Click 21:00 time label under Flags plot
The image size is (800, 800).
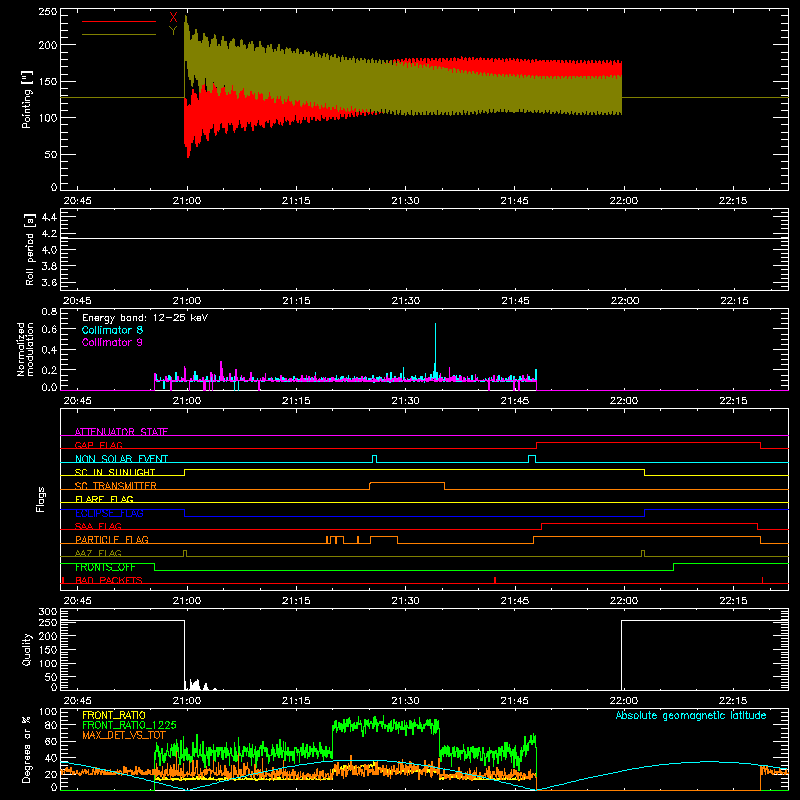(187, 601)
